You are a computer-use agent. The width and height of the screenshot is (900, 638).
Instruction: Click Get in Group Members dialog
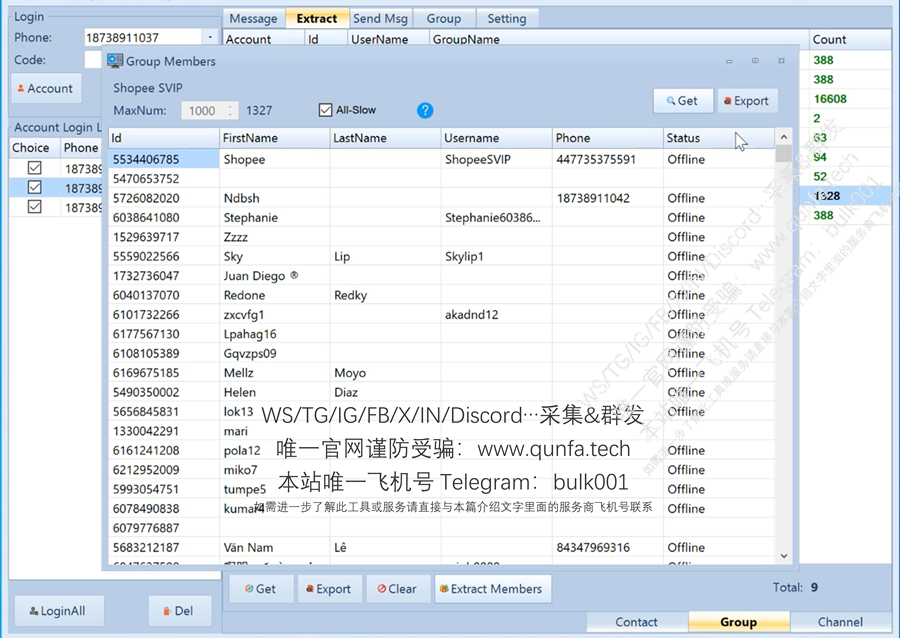pyautogui.click(x=683, y=100)
